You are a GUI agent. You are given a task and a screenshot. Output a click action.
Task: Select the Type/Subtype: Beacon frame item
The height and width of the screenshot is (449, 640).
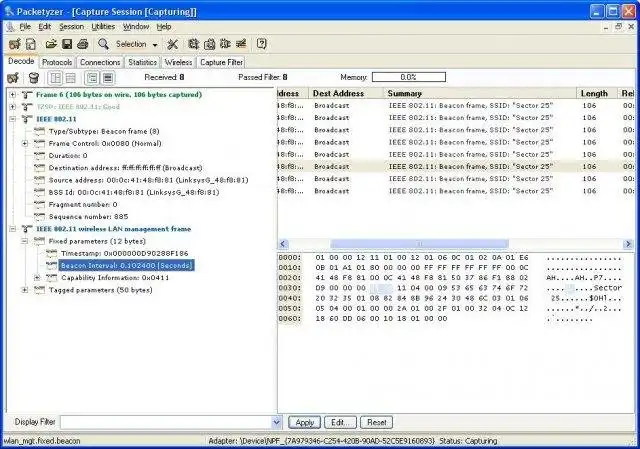click(104, 131)
